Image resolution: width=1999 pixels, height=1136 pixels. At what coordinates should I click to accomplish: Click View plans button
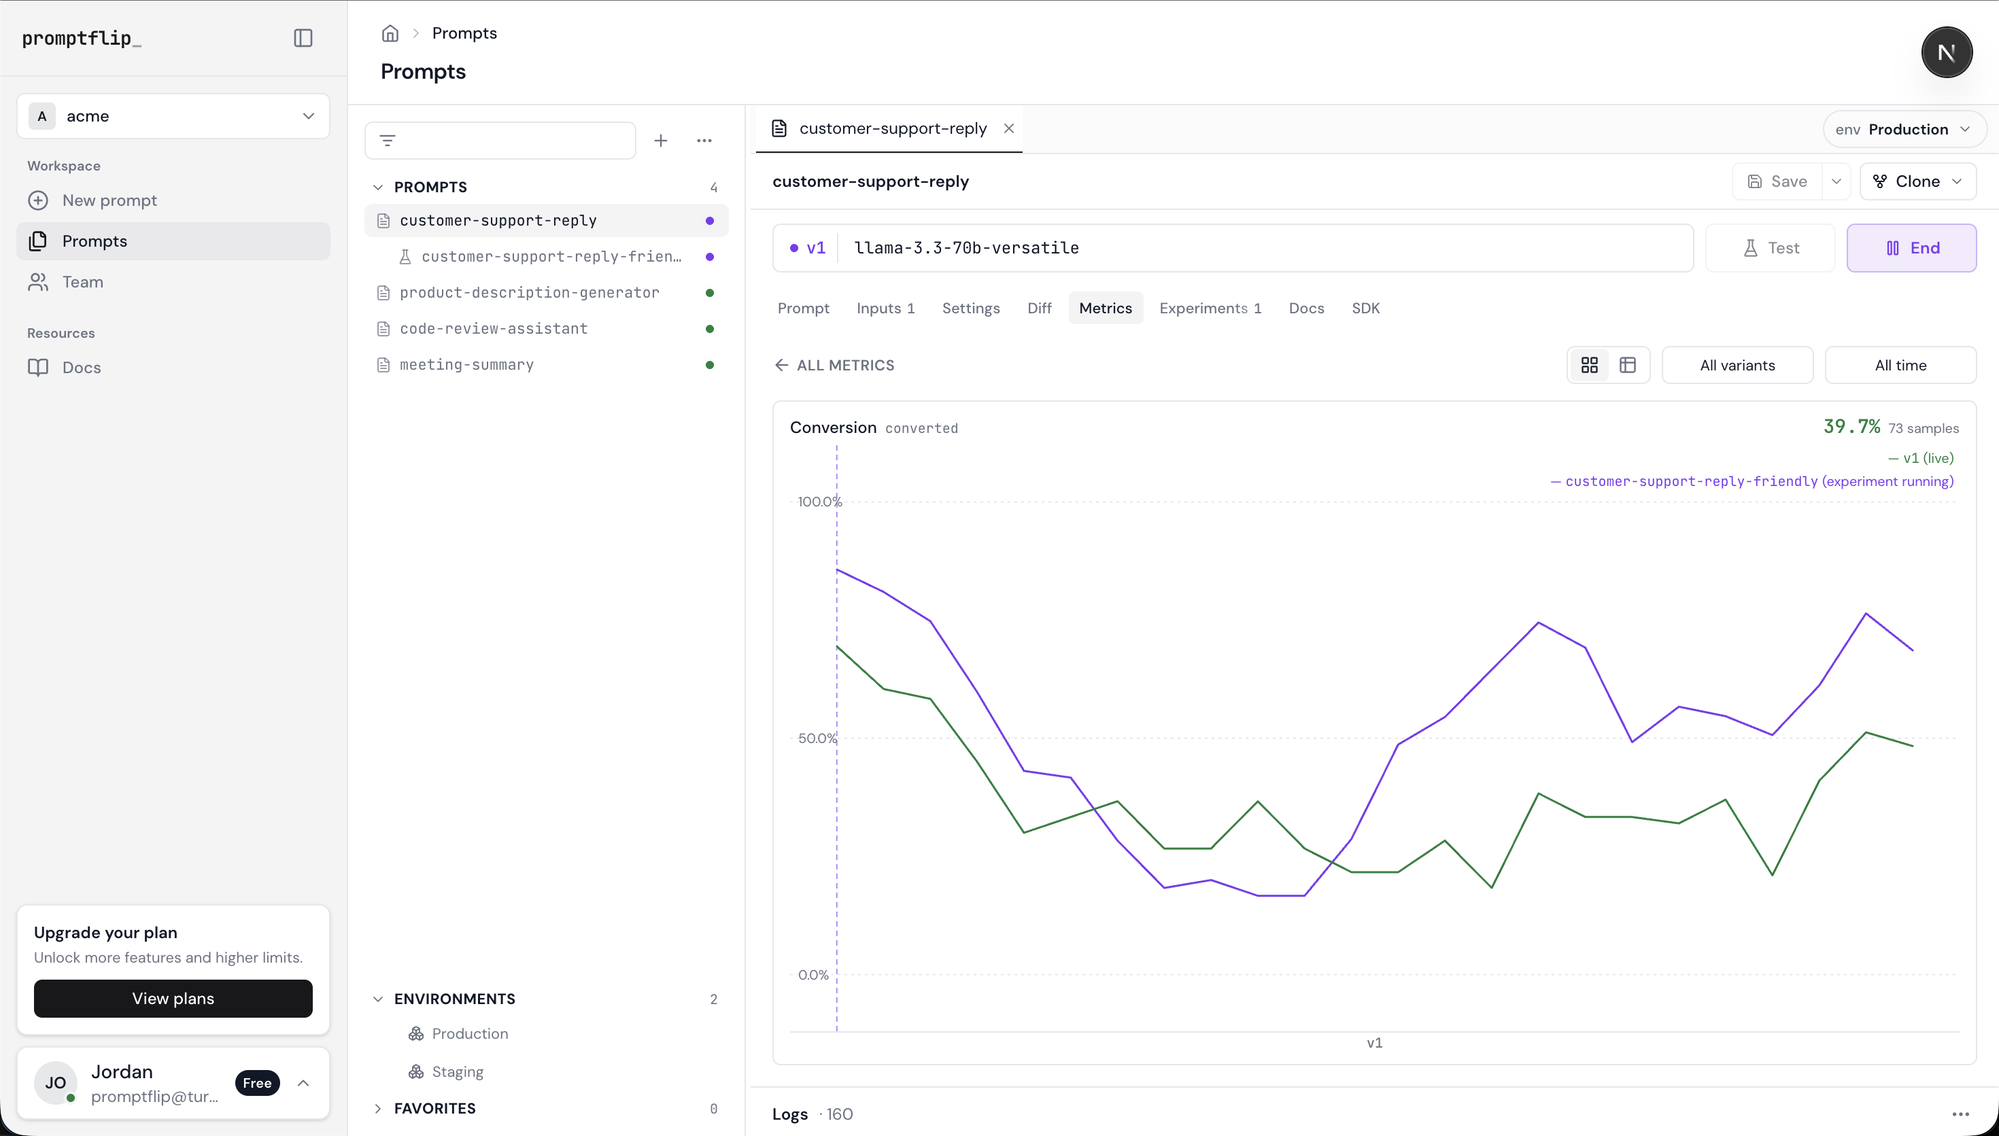173,998
